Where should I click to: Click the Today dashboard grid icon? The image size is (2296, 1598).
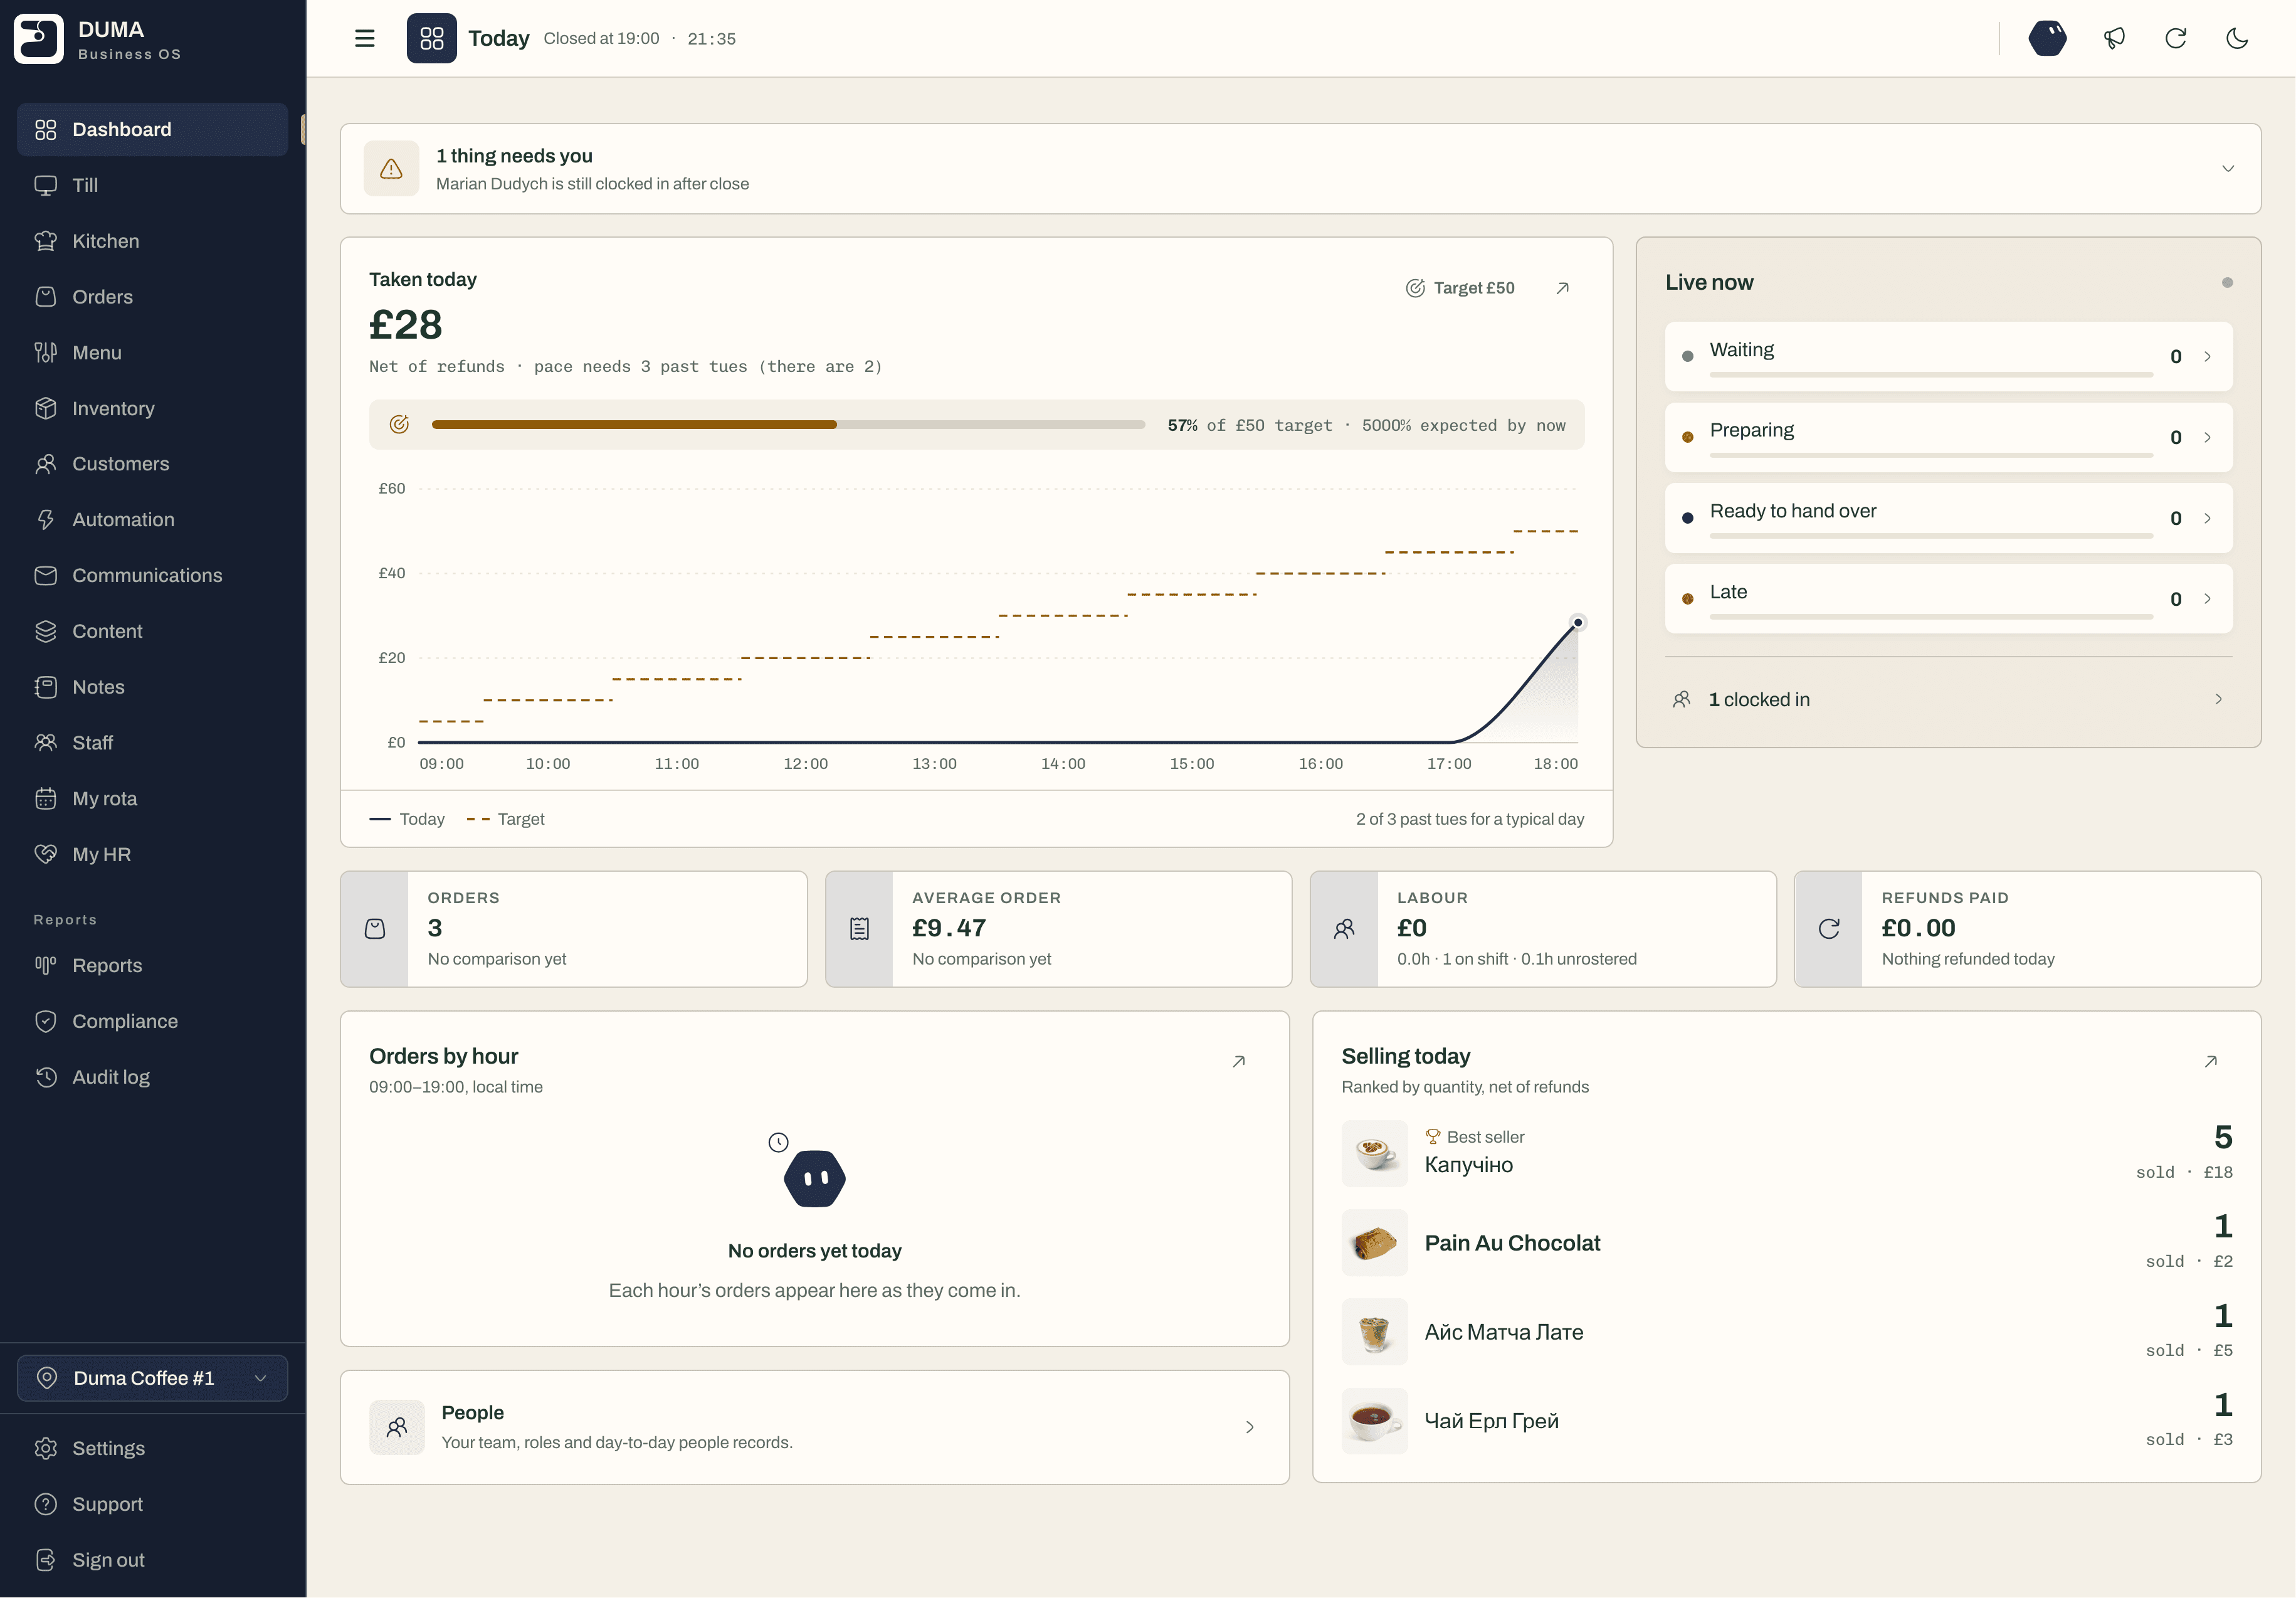click(x=432, y=38)
